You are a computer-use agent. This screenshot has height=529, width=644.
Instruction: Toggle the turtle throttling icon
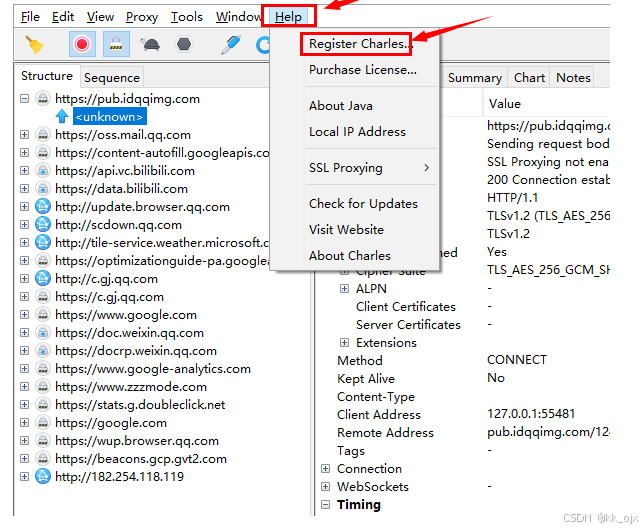(x=150, y=44)
